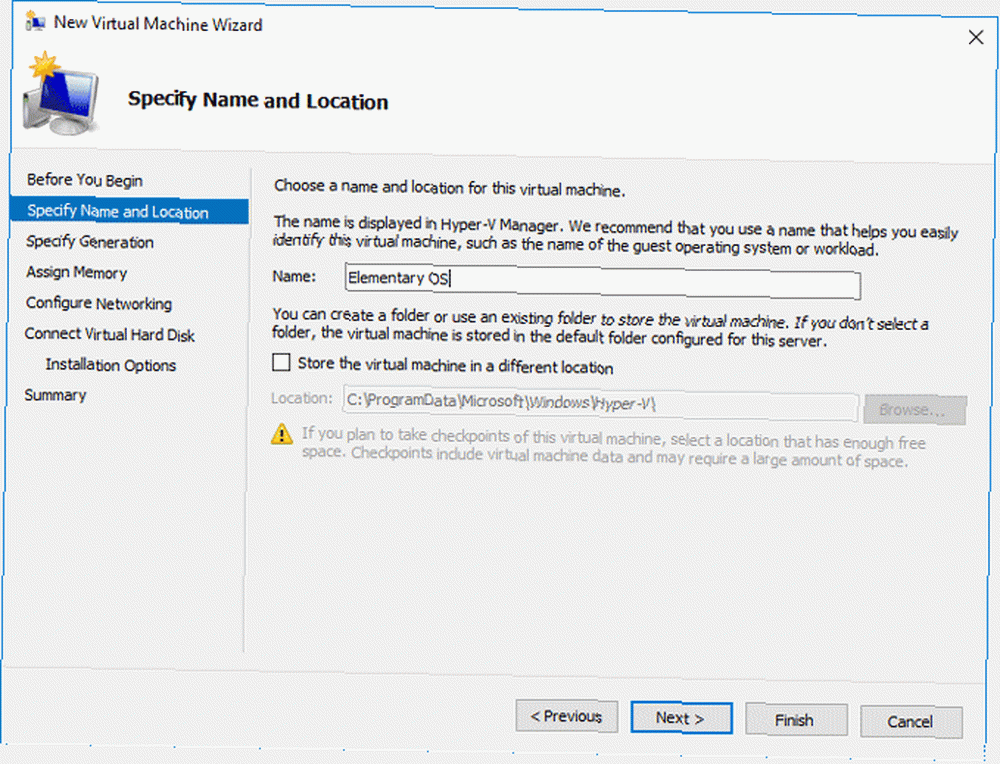Enable storing the virtual machine in a different location
1000x764 pixels.
pos(281,363)
